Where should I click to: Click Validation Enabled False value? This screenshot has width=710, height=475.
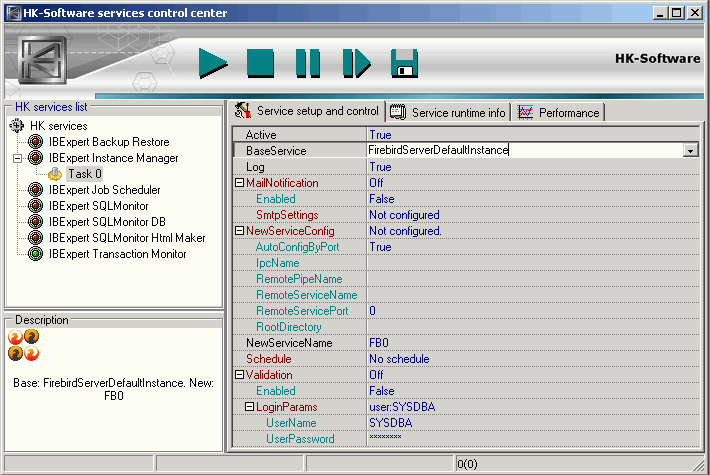tap(382, 391)
